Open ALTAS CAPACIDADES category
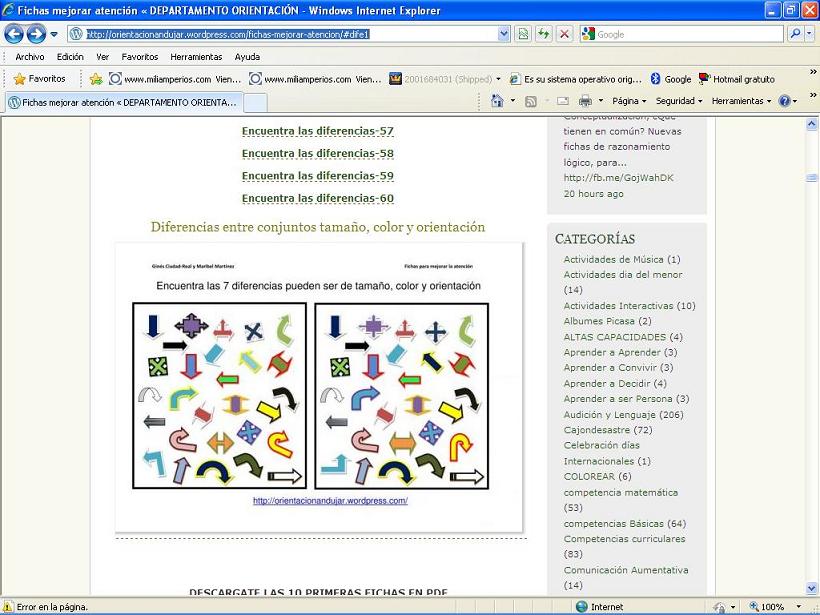 point(614,337)
